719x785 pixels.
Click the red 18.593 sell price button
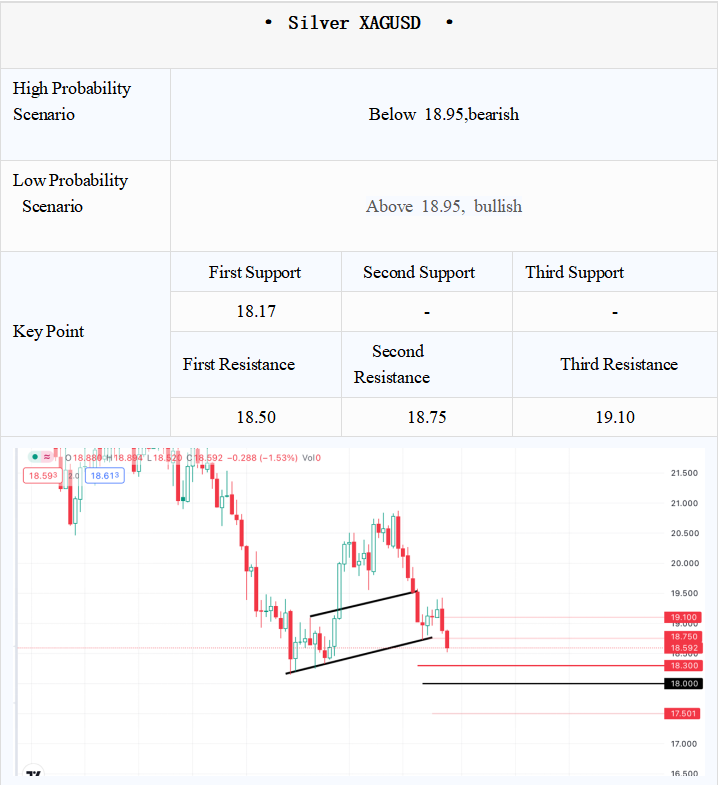point(43,475)
